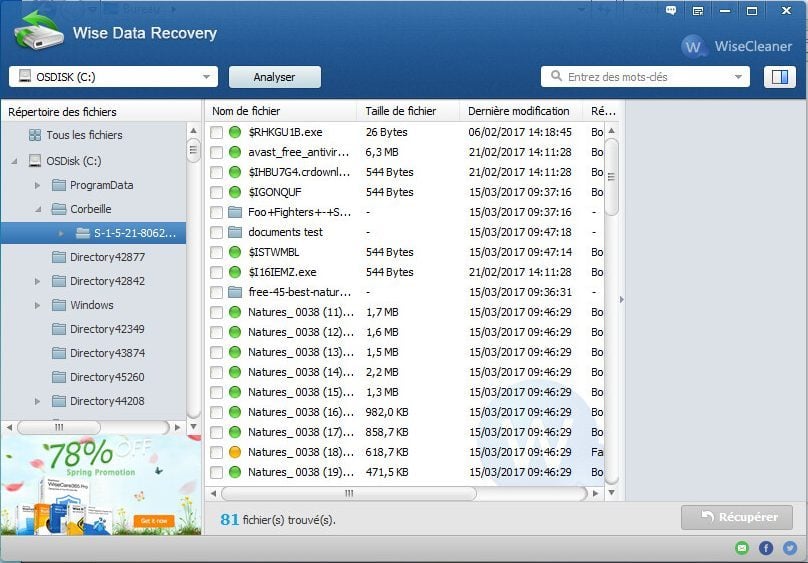Click the WiseCleaner logo

736,46
